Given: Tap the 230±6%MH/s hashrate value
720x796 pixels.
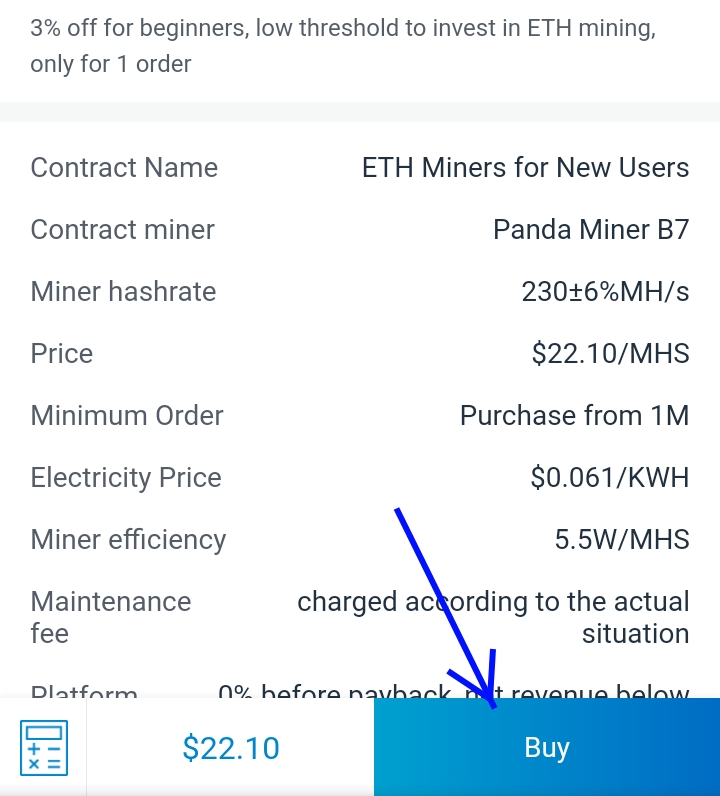Looking at the screenshot, I should click(605, 291).
